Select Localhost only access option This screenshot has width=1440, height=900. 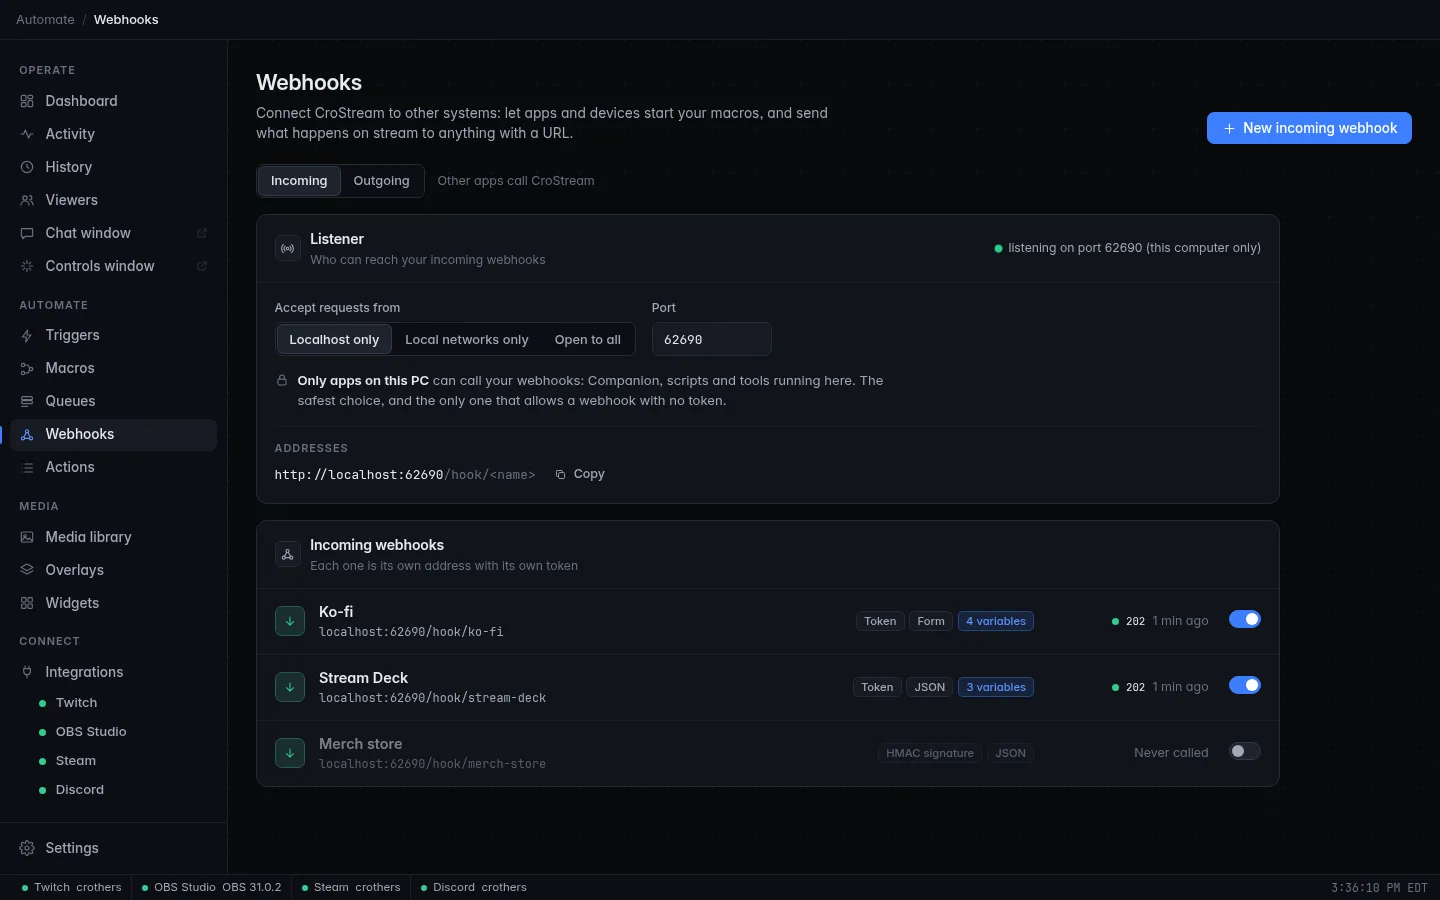pos(334,339)
